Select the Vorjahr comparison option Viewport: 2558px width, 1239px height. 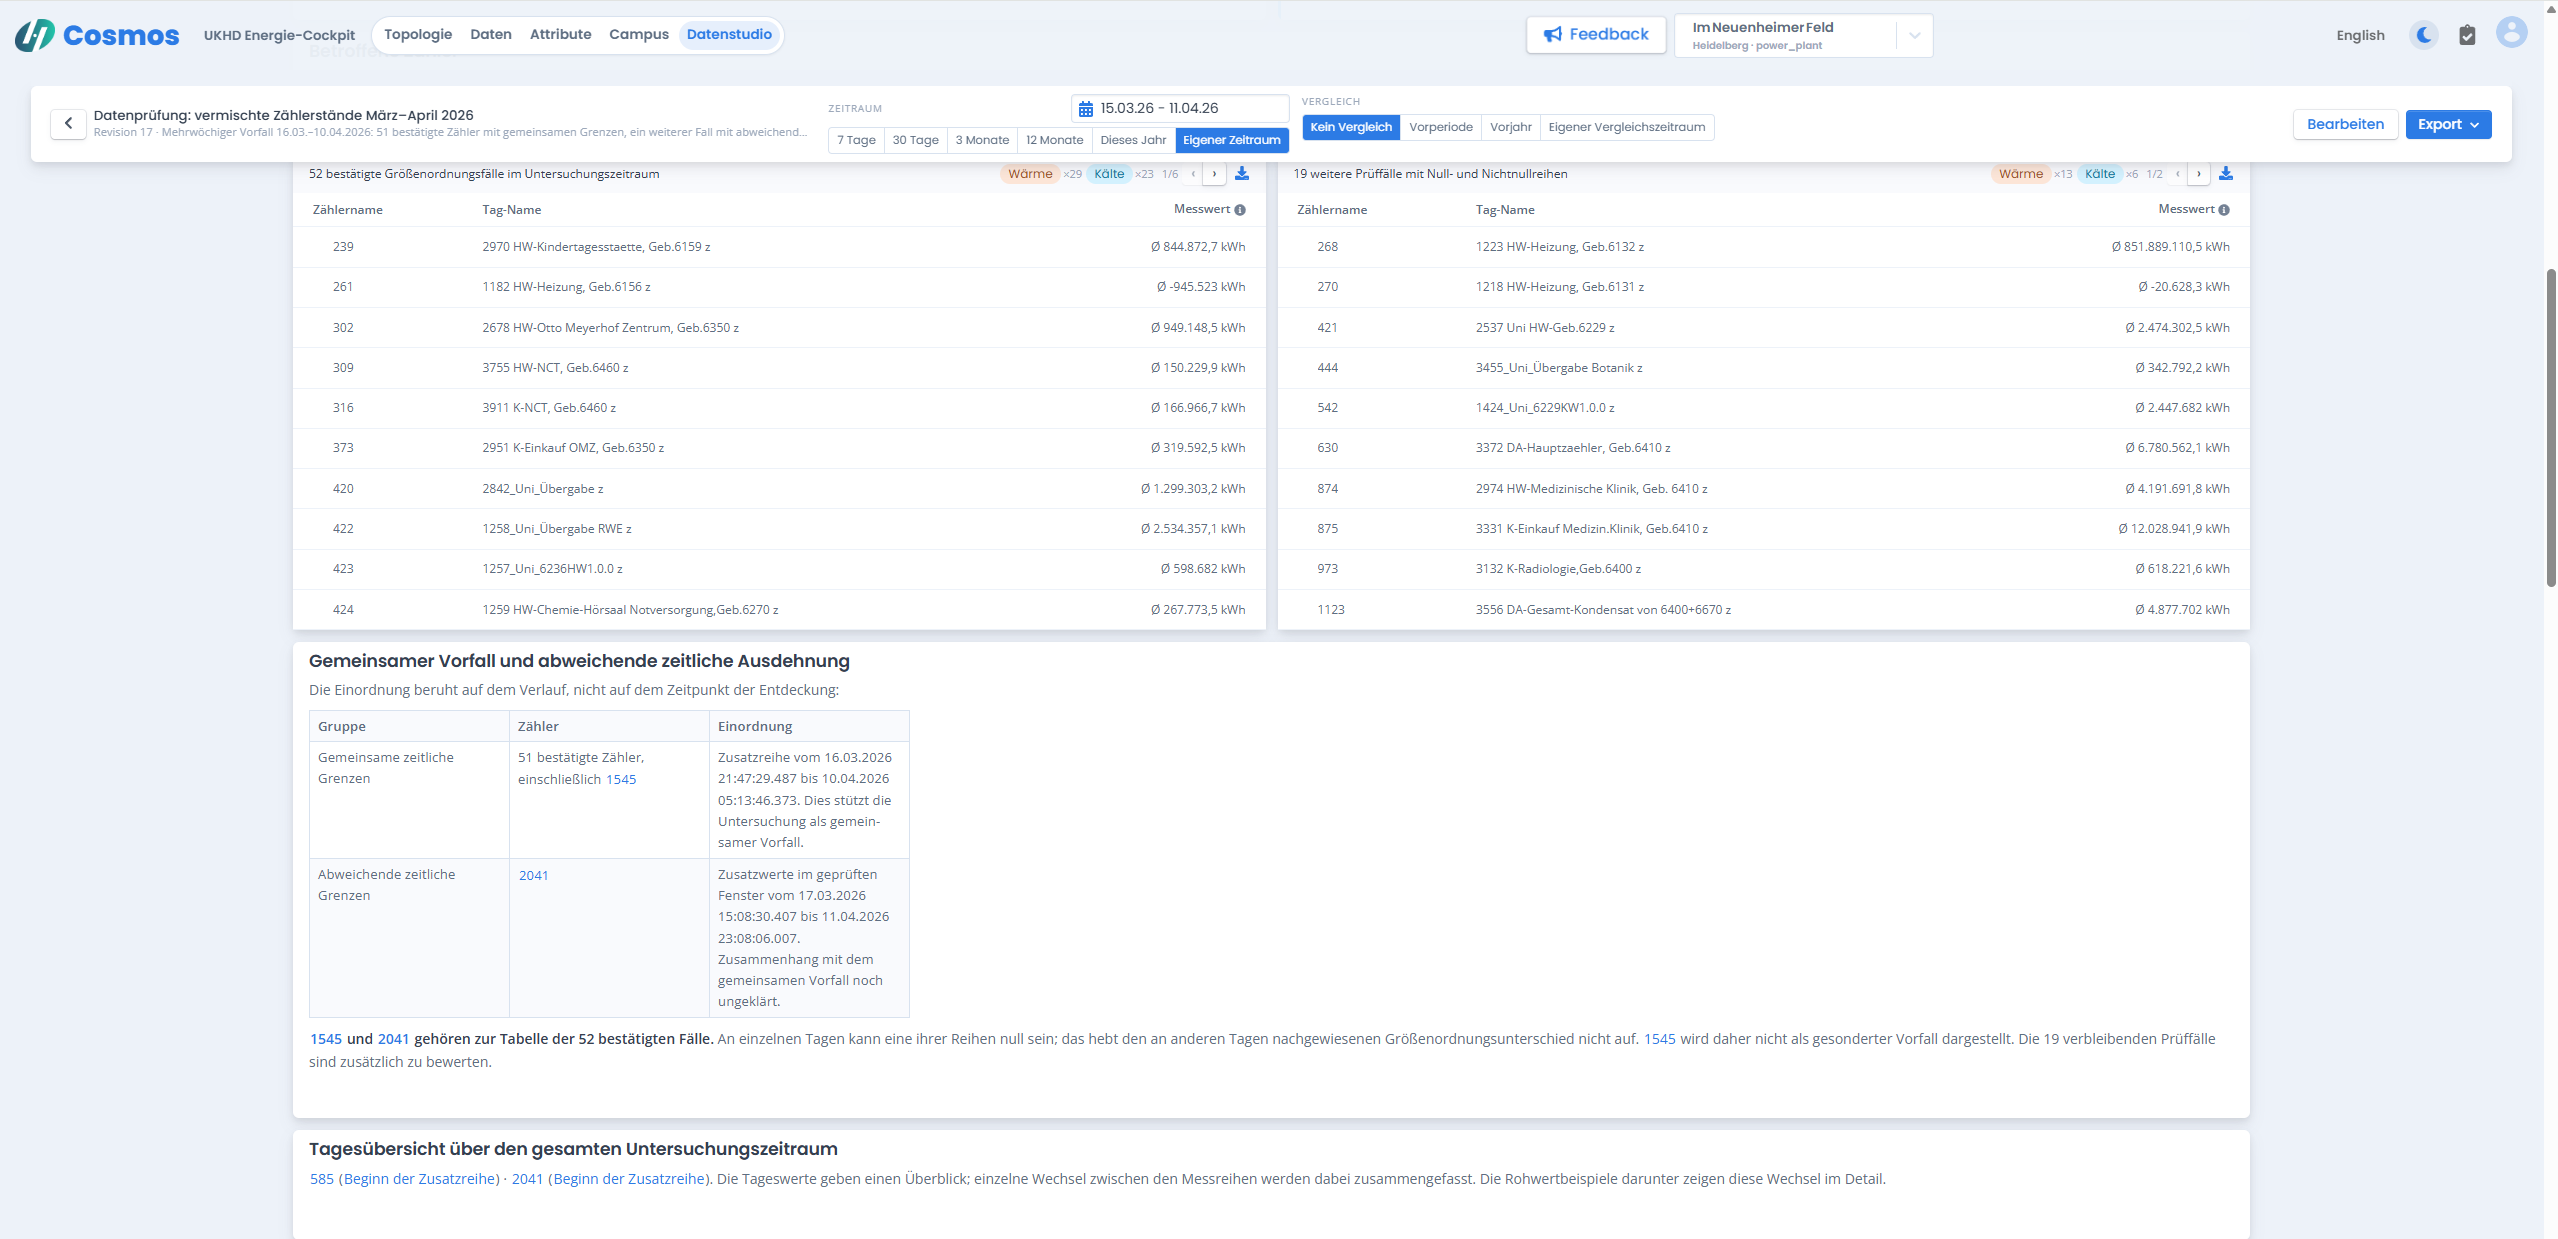1510,127
